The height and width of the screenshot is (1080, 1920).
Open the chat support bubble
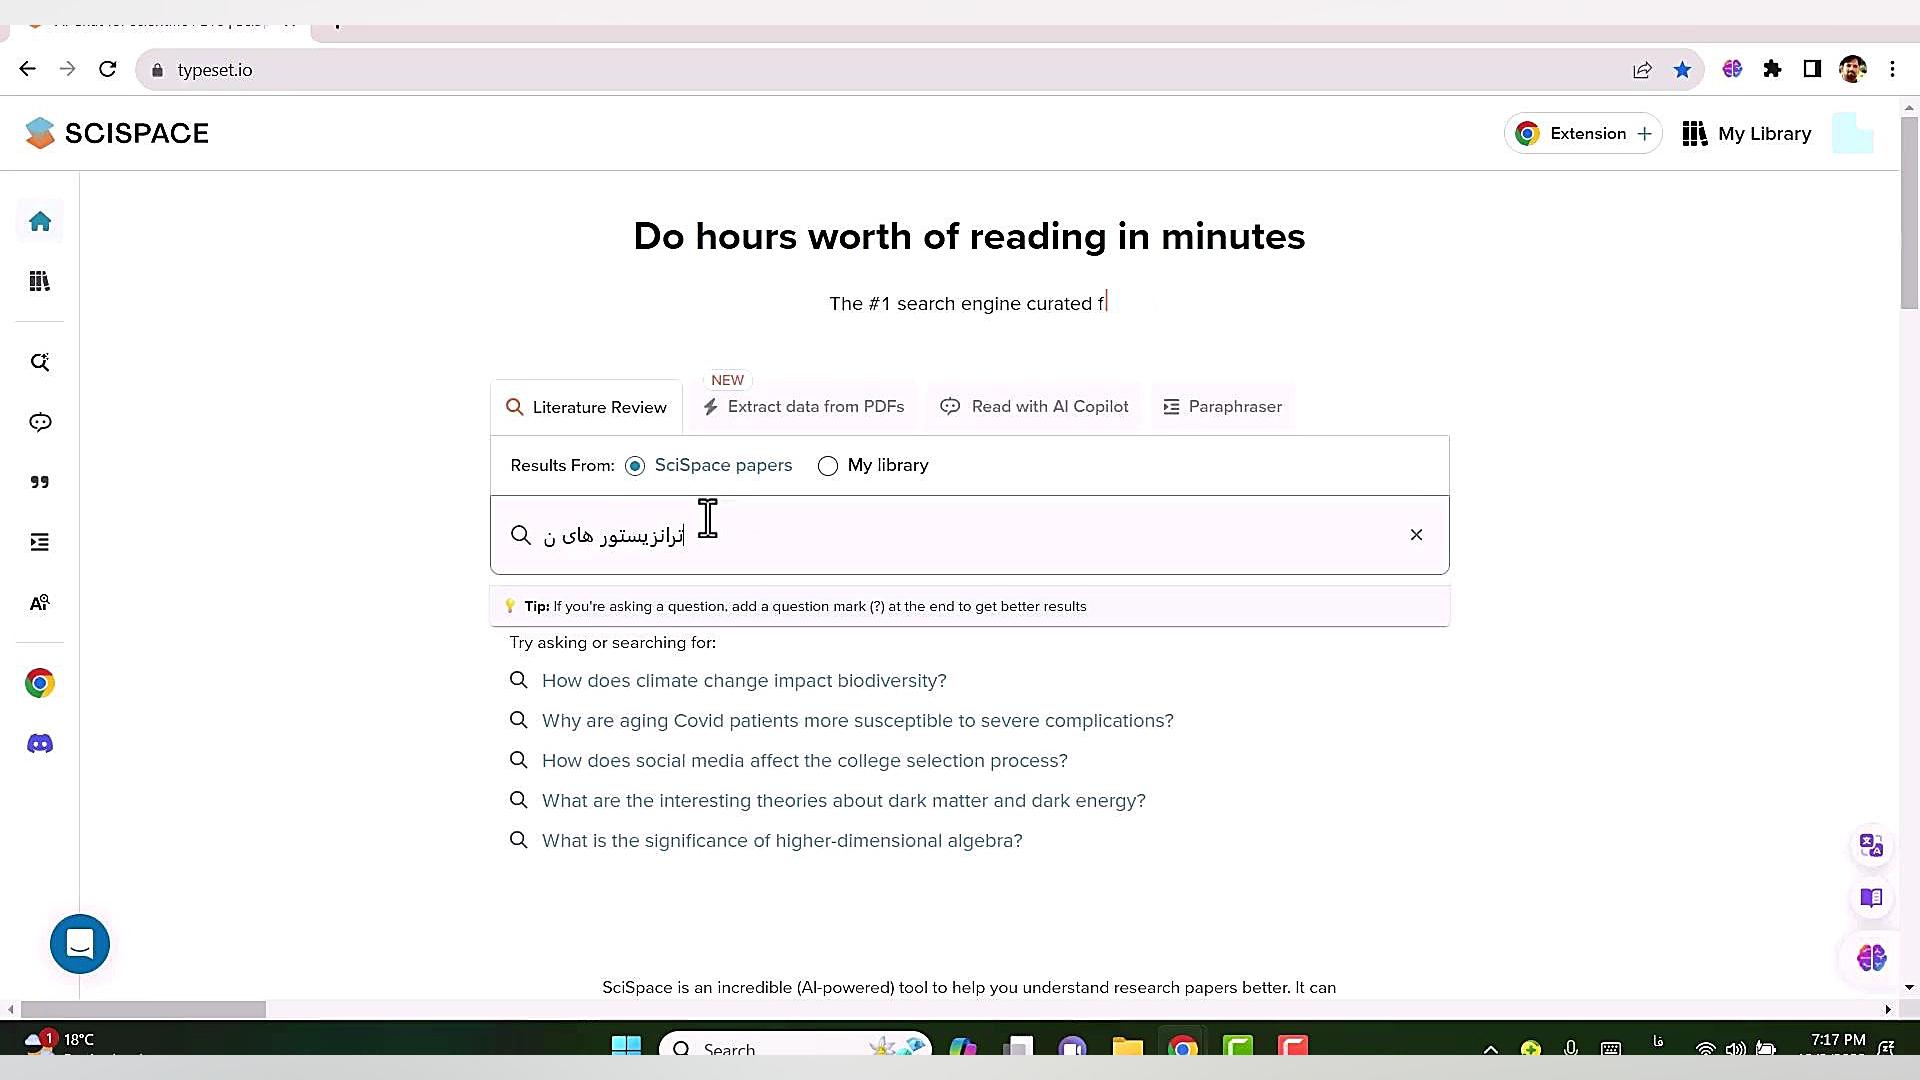tap(80, 944)
